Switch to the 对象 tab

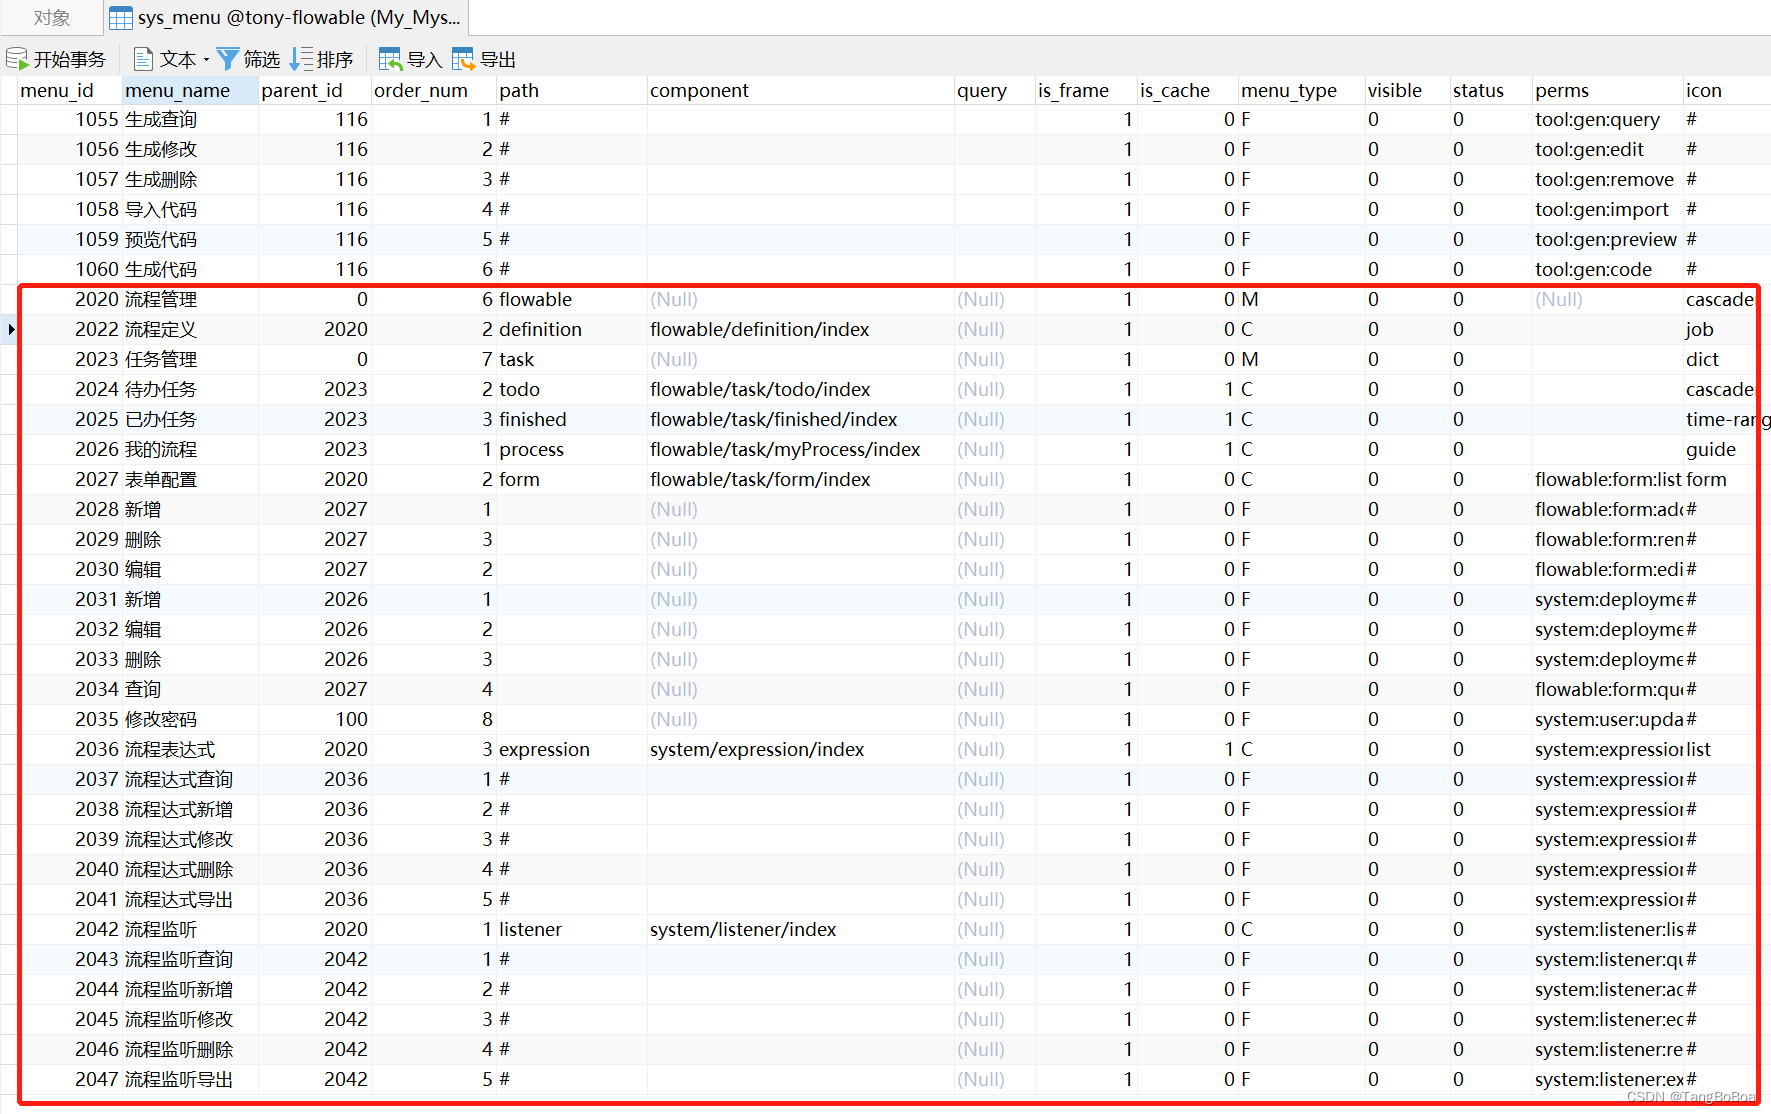(52, 18)
